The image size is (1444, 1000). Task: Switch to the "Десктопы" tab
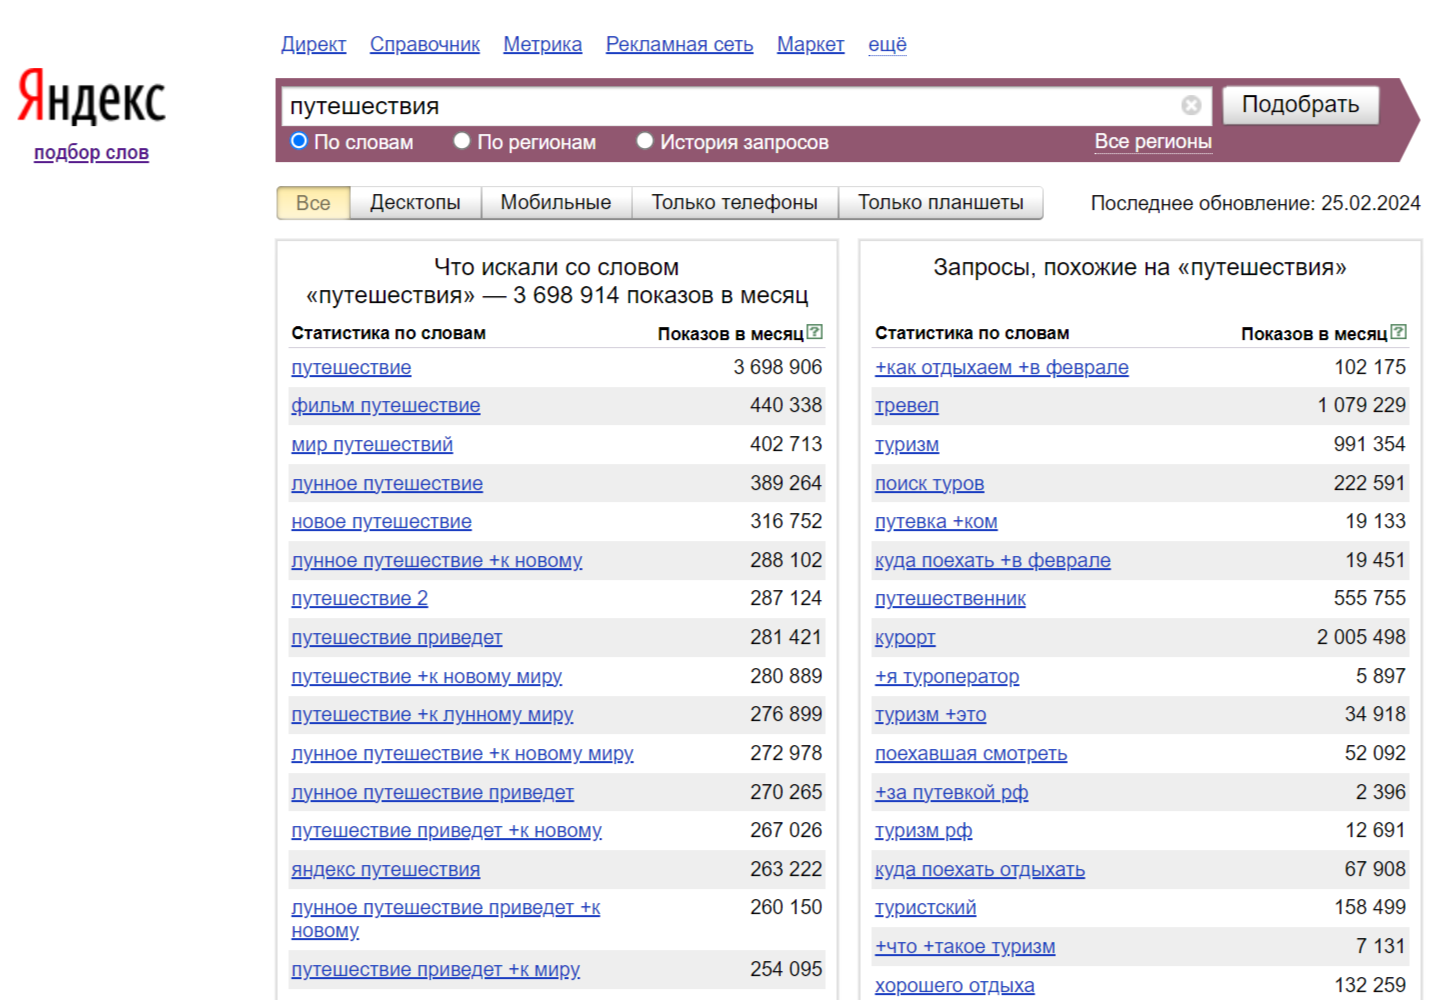coord(415,203)
